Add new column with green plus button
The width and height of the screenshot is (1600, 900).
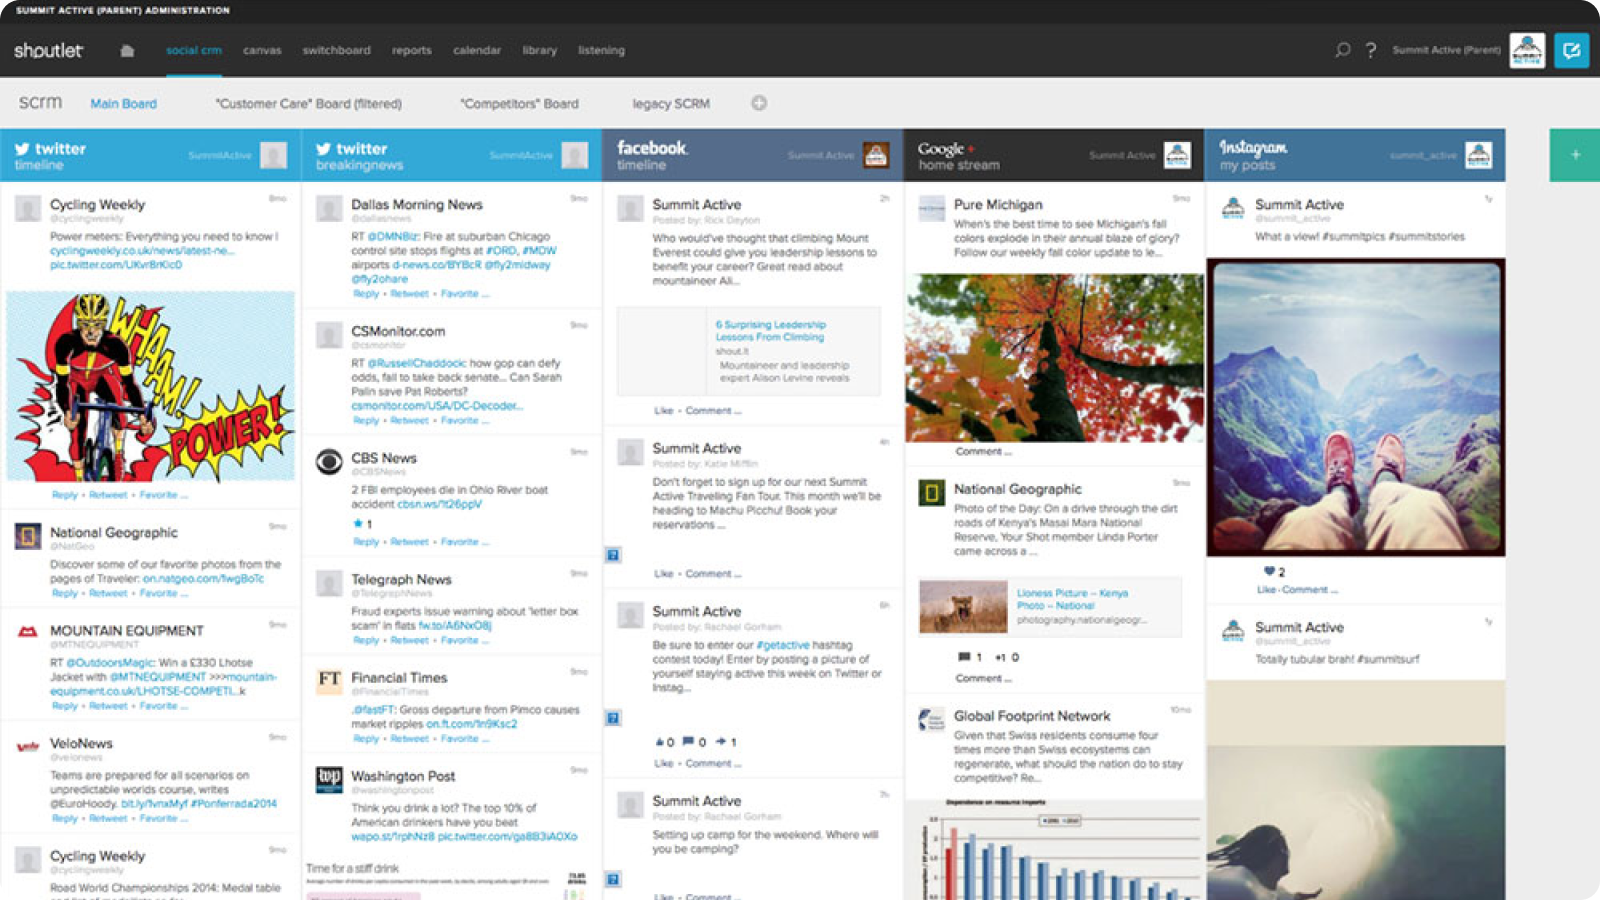(x=1575, y=155)
